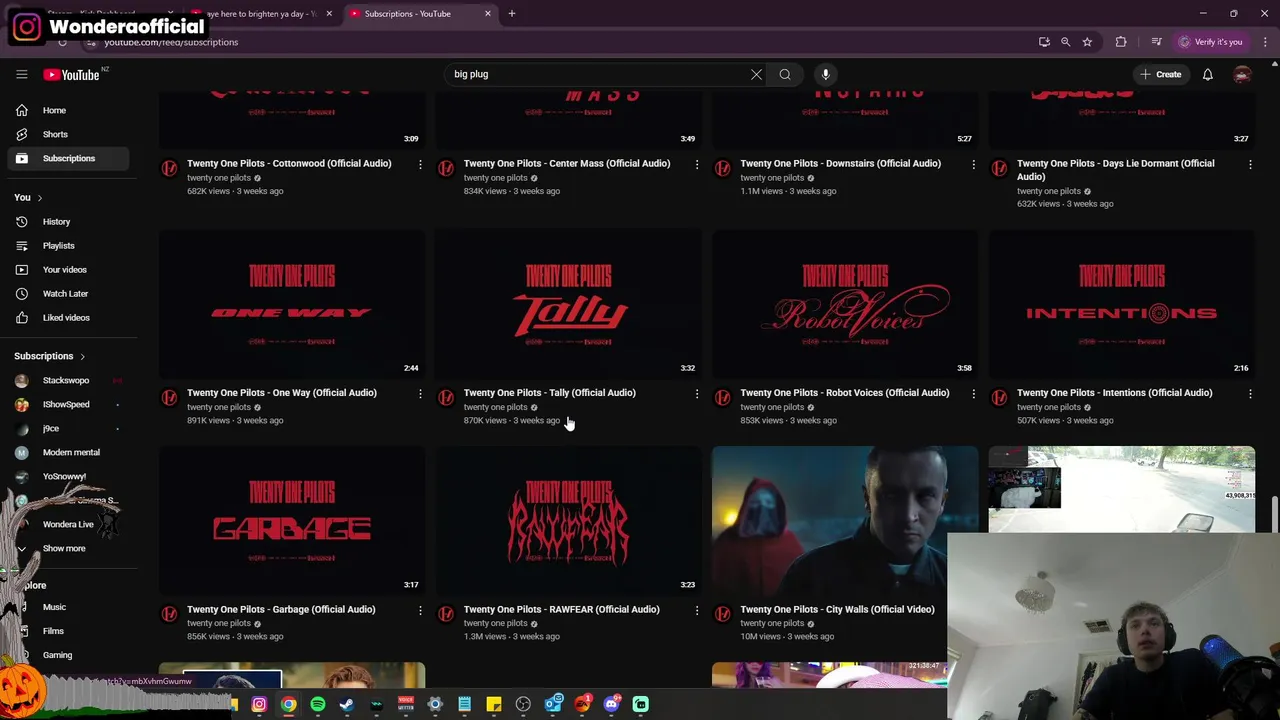
Task: Play the Garbage video thumbnail
Action: [292, 520]
